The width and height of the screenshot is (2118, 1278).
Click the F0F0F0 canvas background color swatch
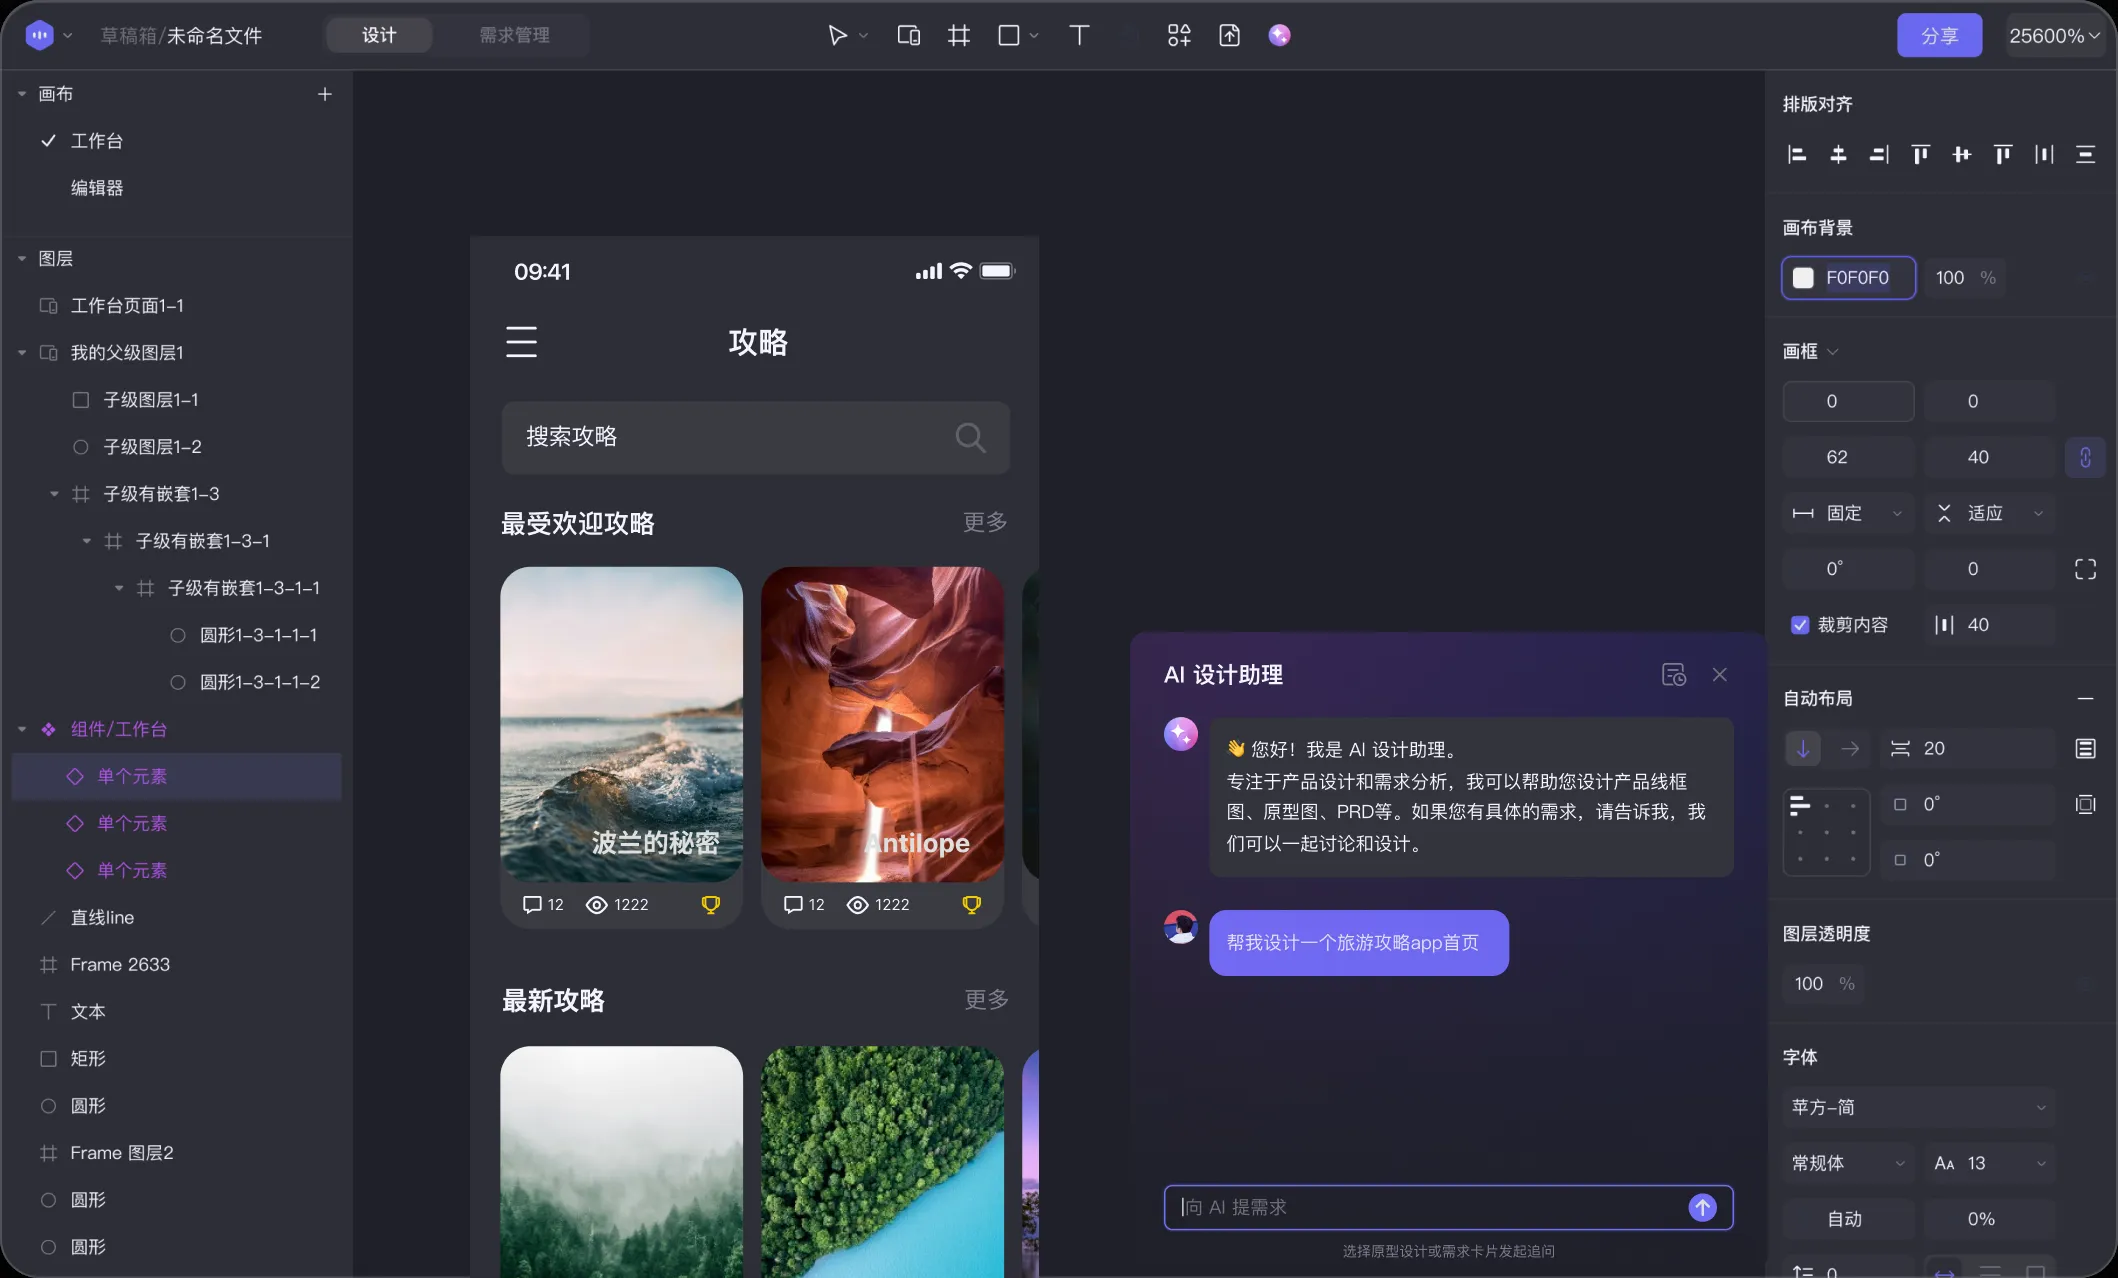tap(1804, 278)
